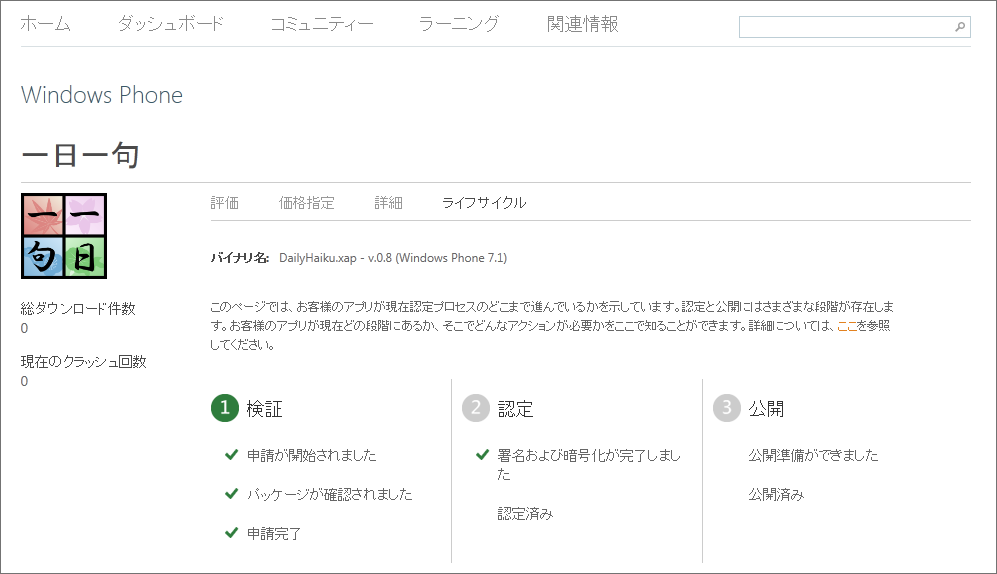This screenshot has height=574, width=997.
Task: Click the バイナリ名 label
Action: pos(240,258)
